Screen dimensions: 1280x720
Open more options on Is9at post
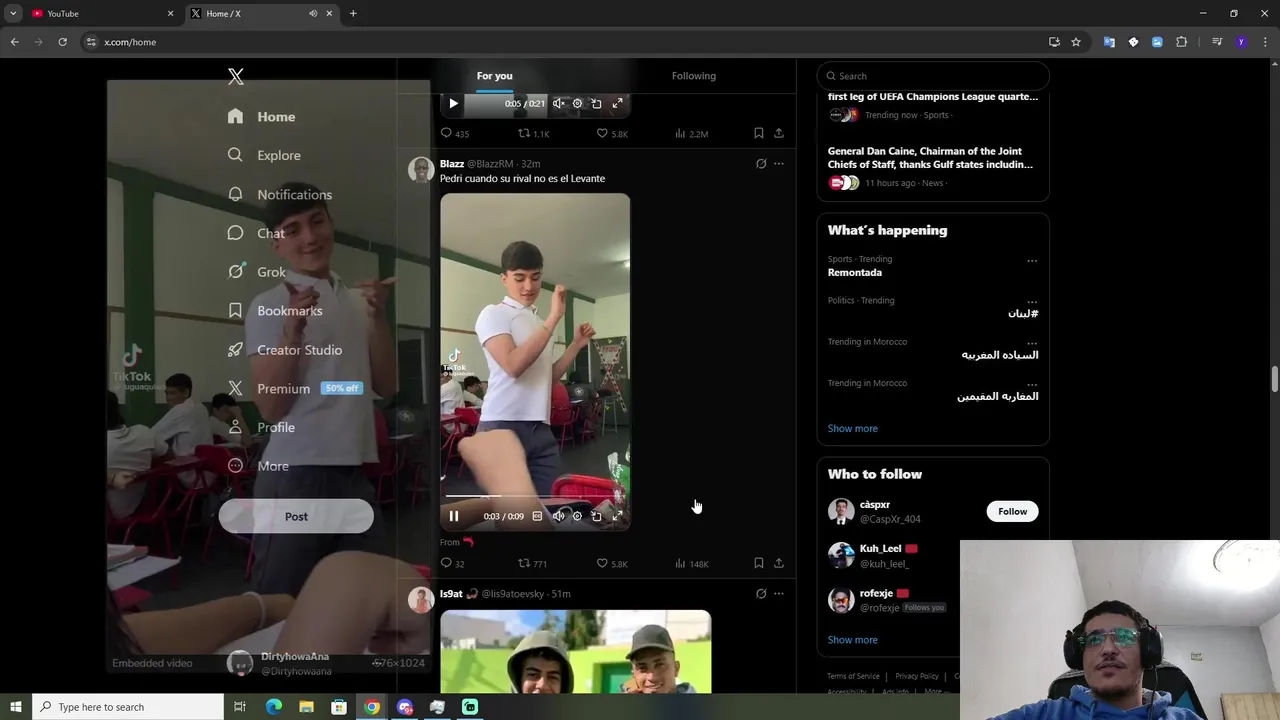click(779, 594)
